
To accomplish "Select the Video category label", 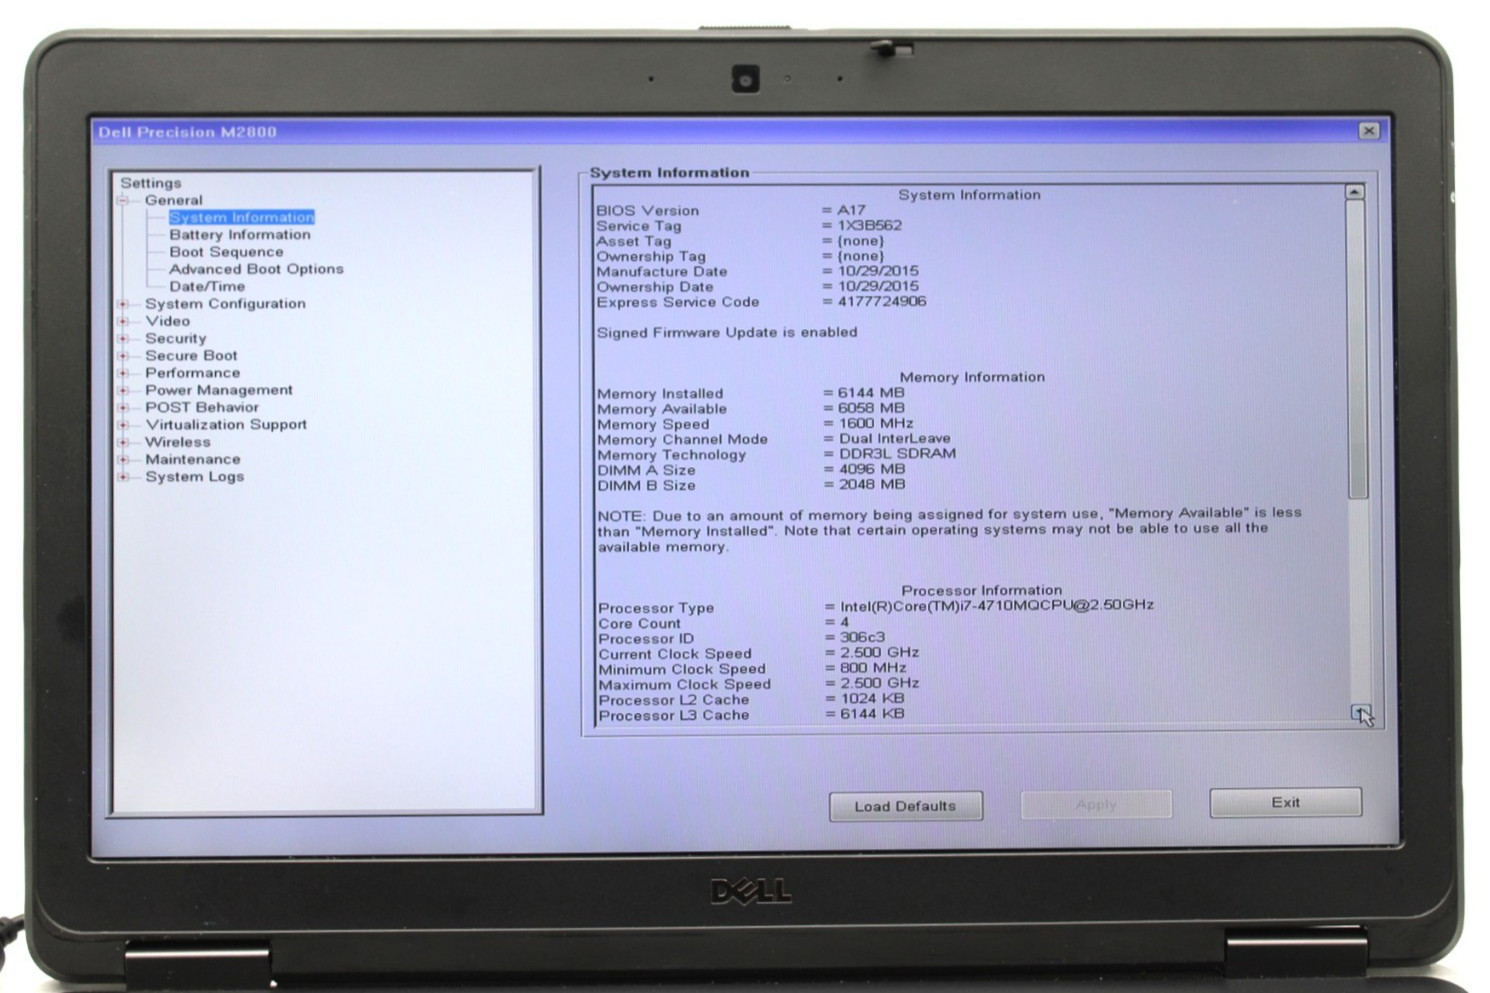I will click(x=167, y=321).
